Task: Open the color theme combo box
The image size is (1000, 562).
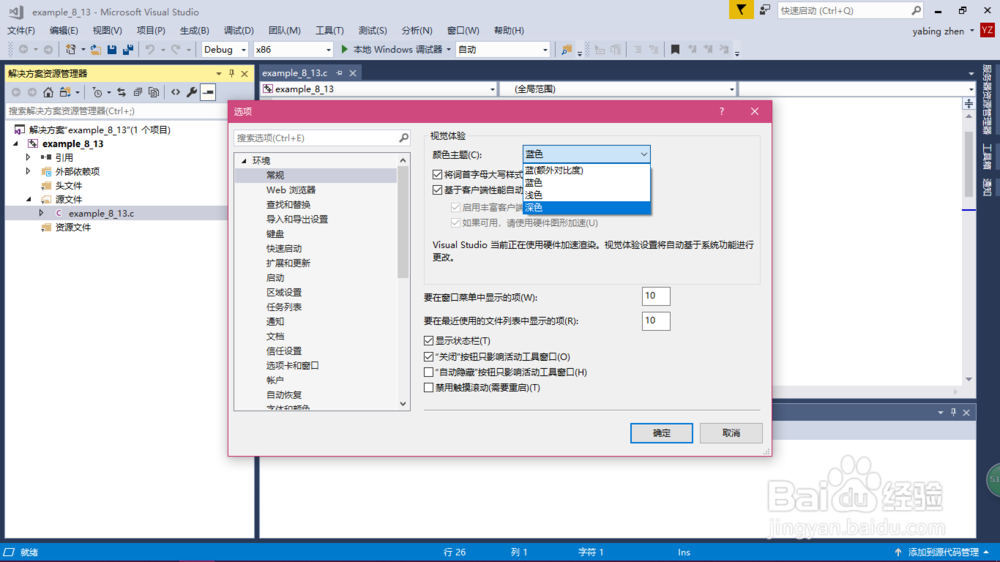Action: coord(586,154)
